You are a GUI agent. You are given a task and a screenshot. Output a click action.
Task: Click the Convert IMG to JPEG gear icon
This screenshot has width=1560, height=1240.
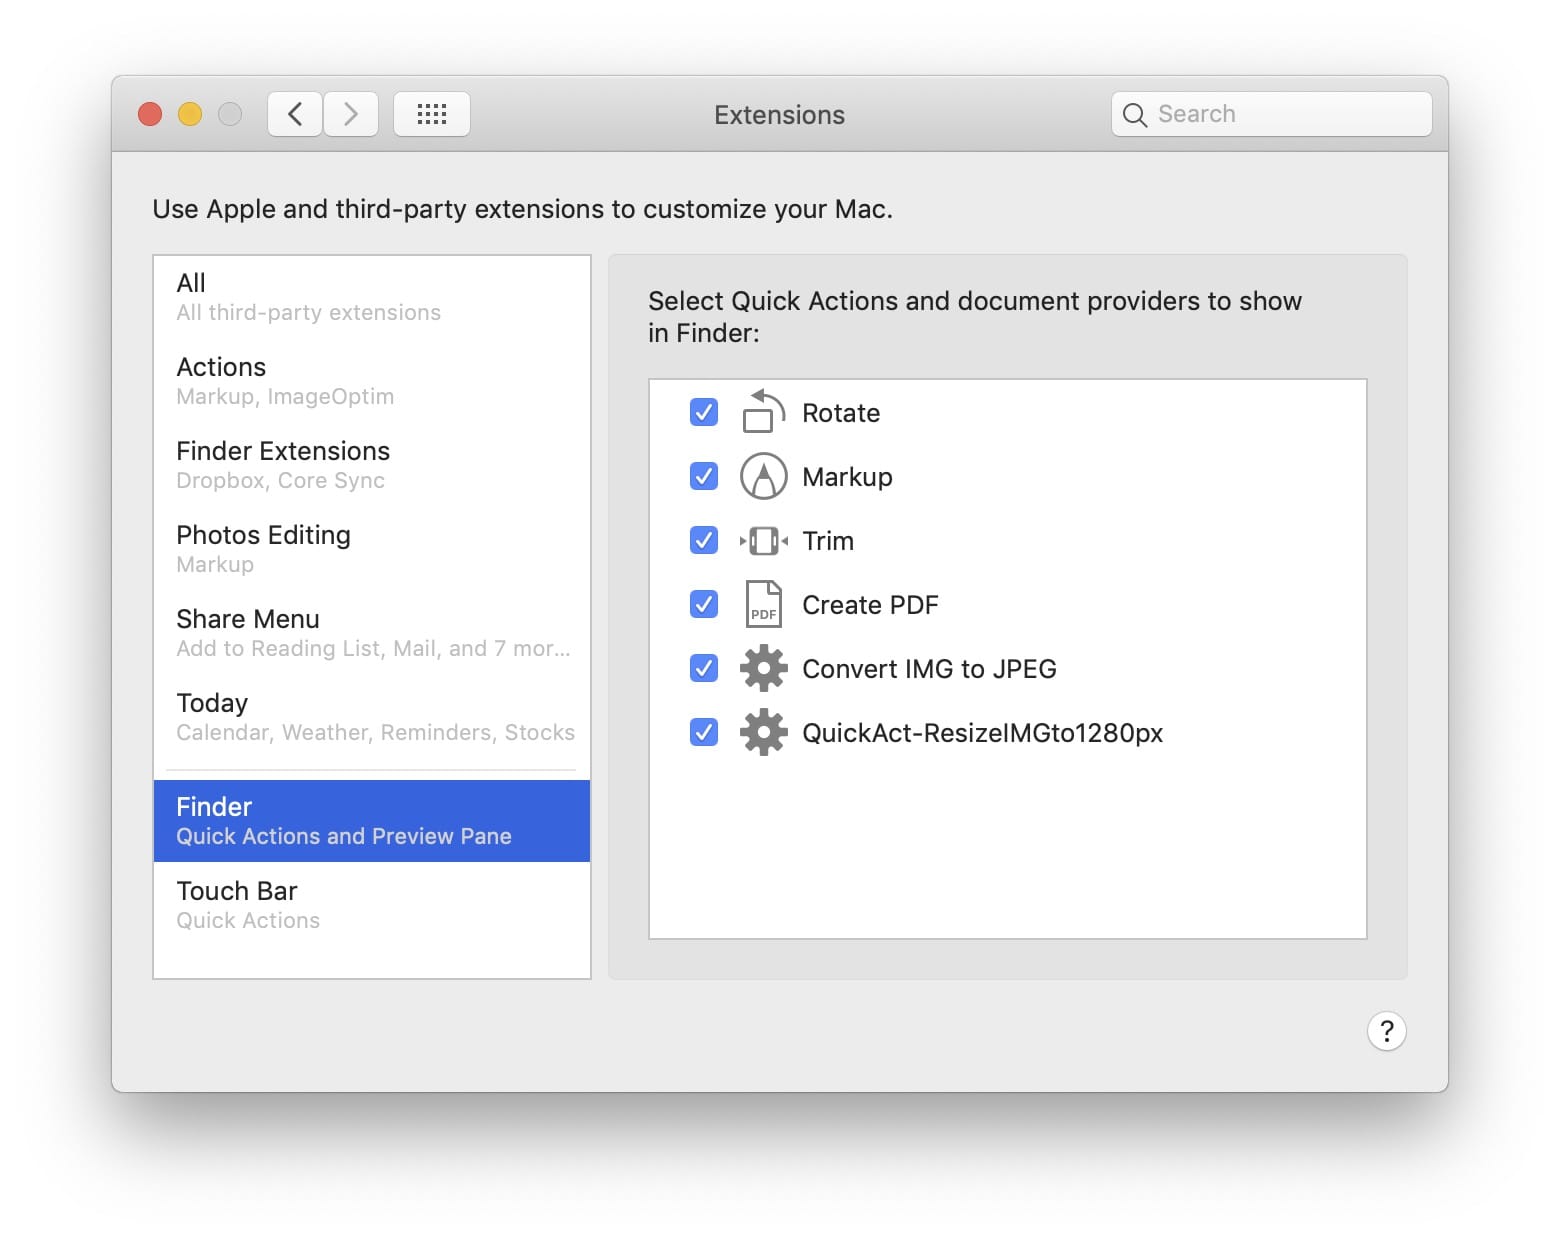[x=762, y=668]
